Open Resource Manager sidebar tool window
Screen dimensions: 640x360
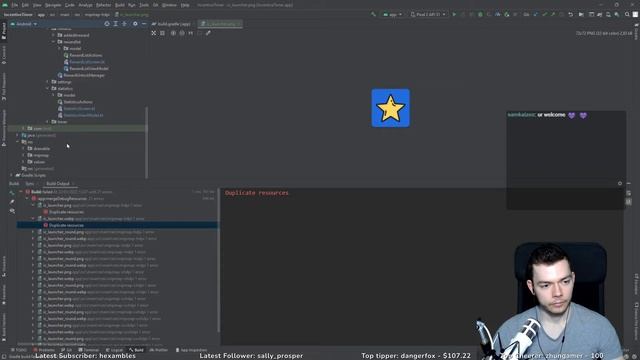4,127
